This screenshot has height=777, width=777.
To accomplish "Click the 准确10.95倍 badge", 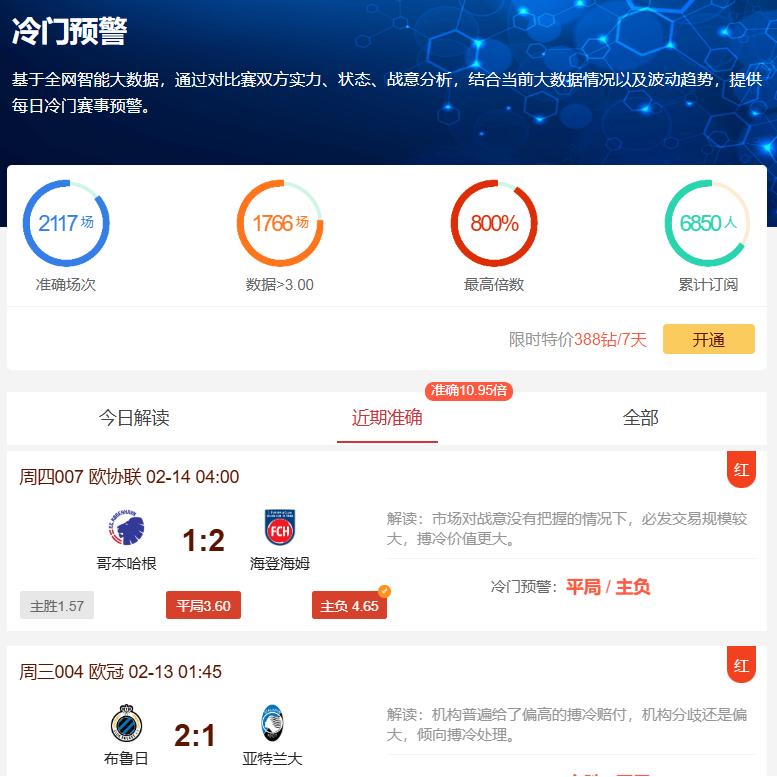I will (x=469, y=390).
